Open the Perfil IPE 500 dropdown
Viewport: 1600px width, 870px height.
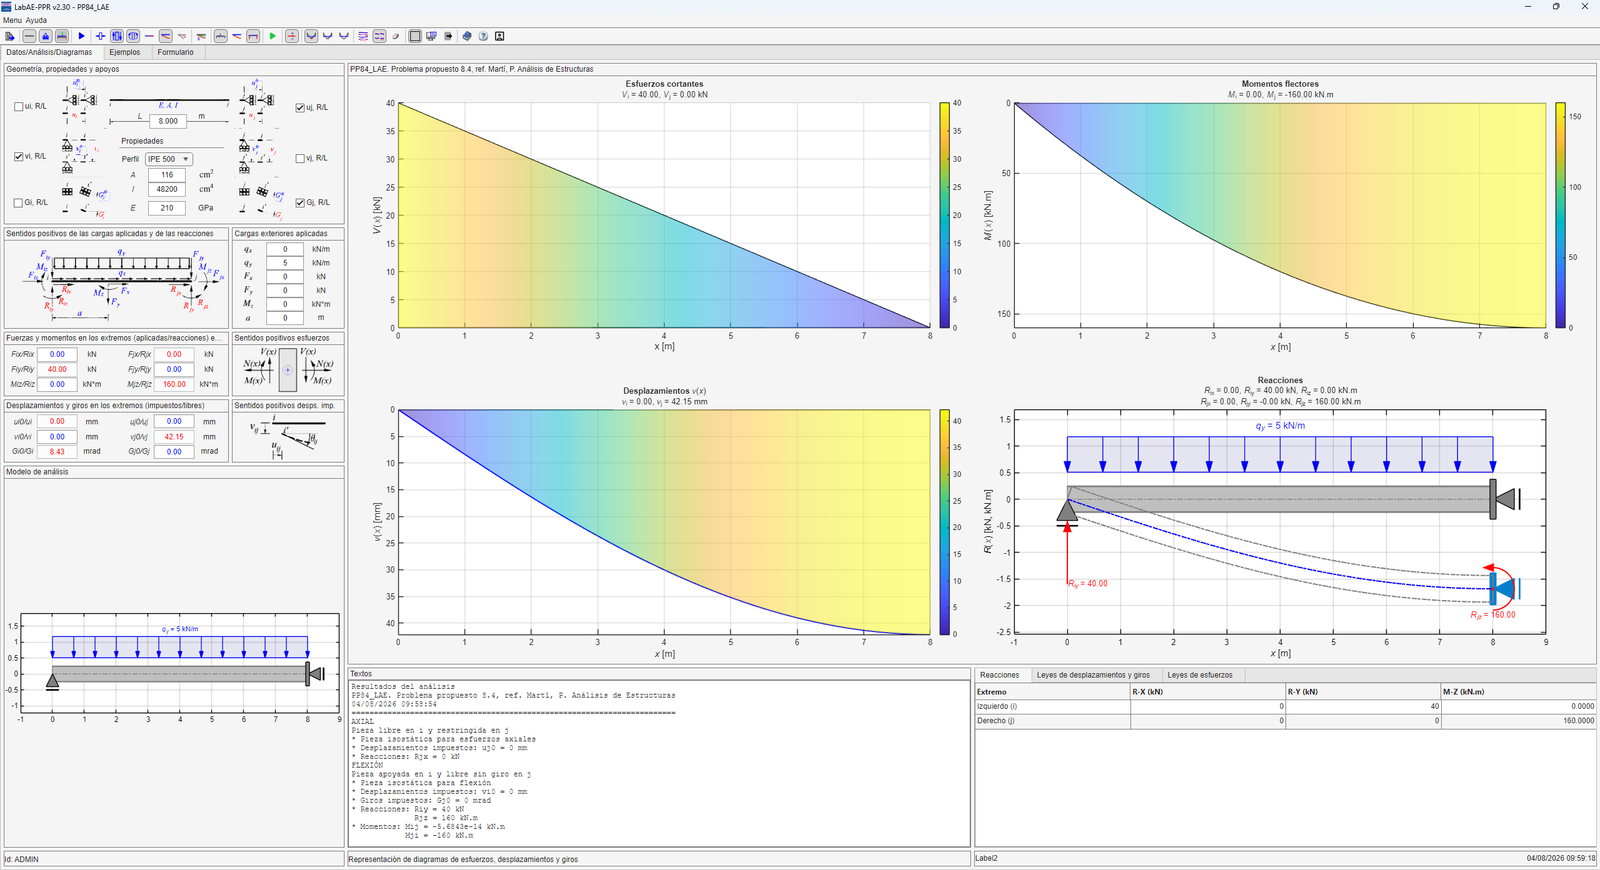(168, 159)
